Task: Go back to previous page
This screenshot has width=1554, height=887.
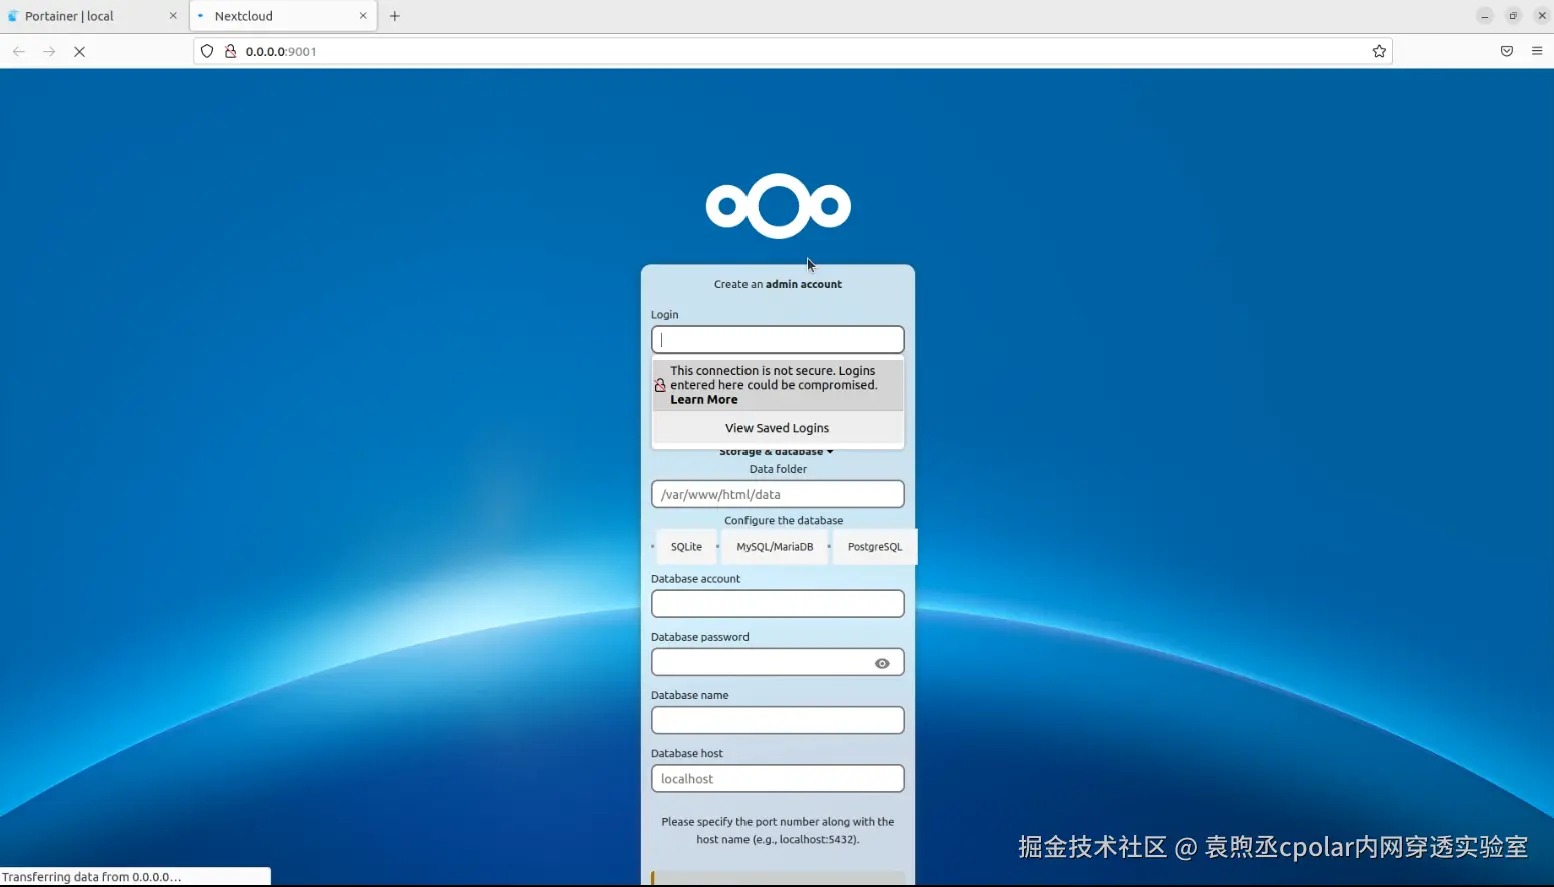Action: coord(19,51)
